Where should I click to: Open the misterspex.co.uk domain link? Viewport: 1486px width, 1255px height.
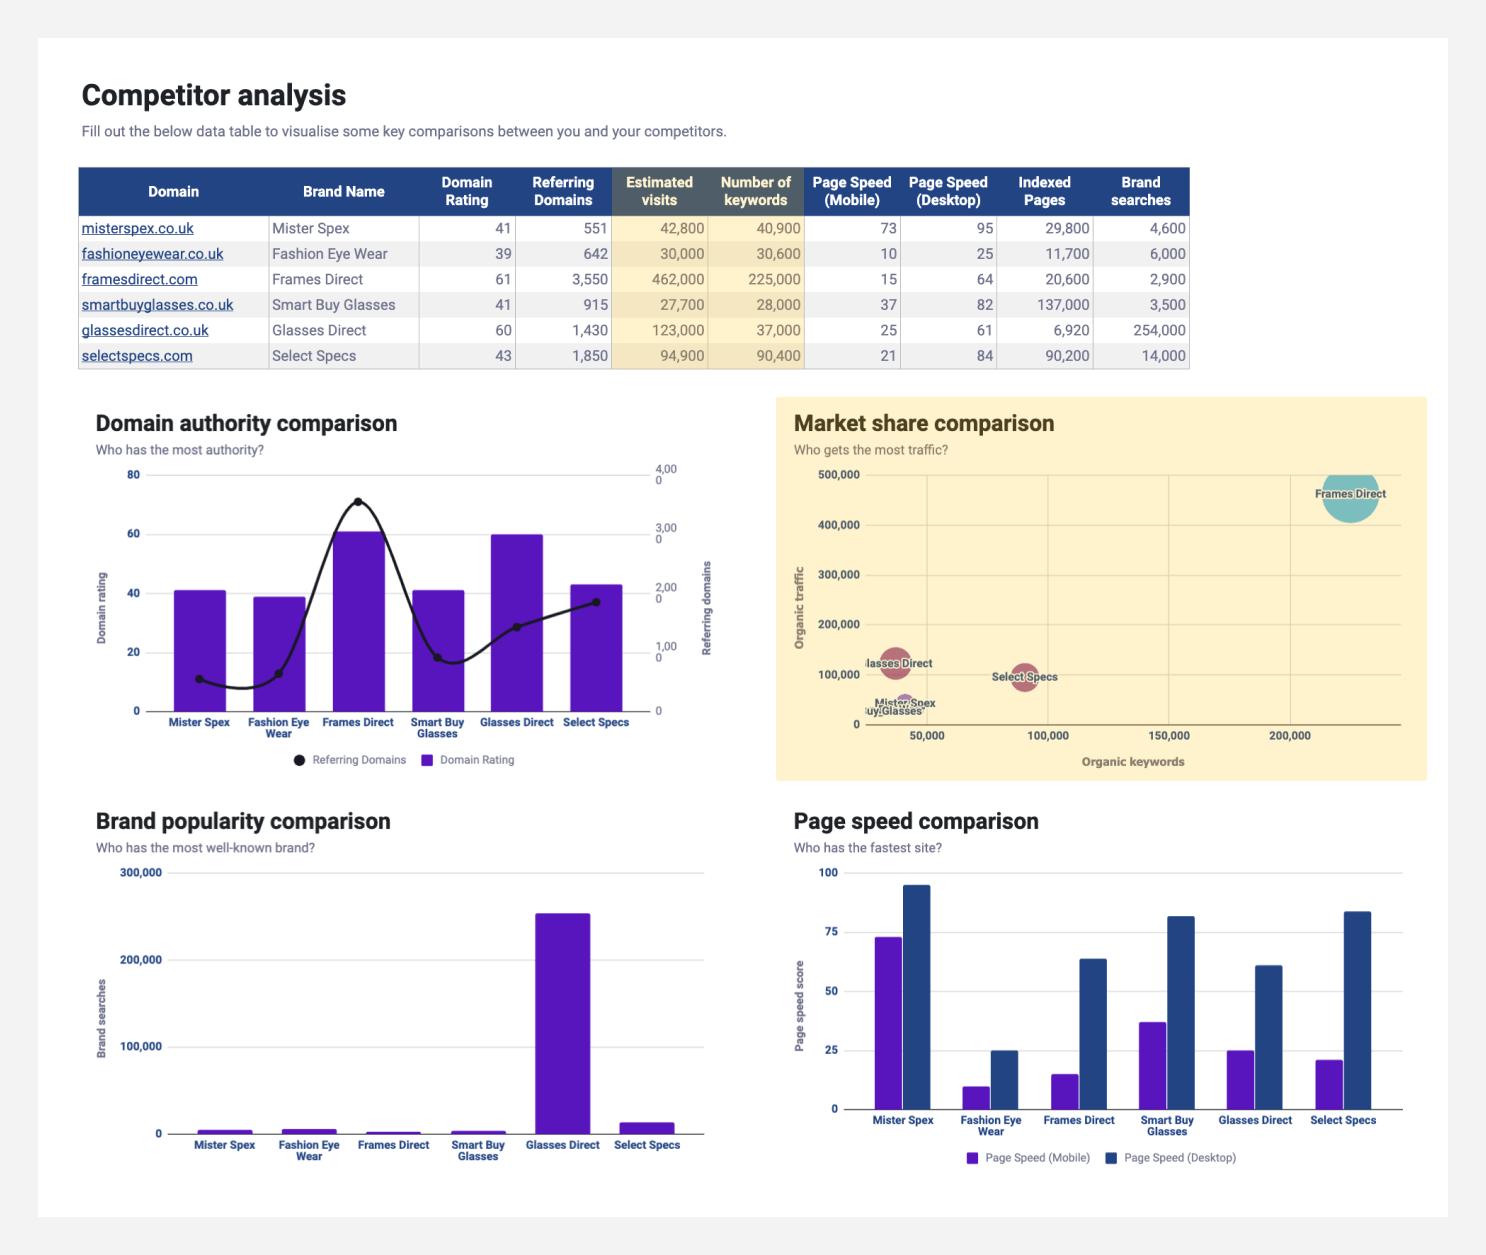[137, 228]
